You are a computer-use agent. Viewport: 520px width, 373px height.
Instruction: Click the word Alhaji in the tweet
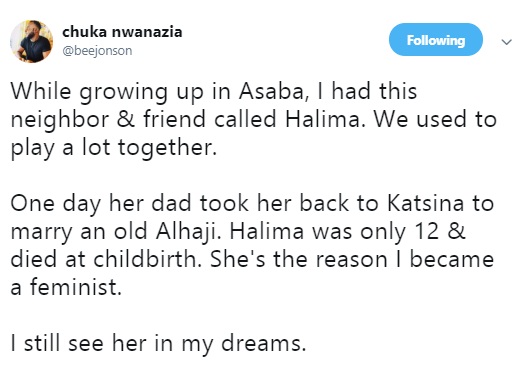[x=189, y=231]
